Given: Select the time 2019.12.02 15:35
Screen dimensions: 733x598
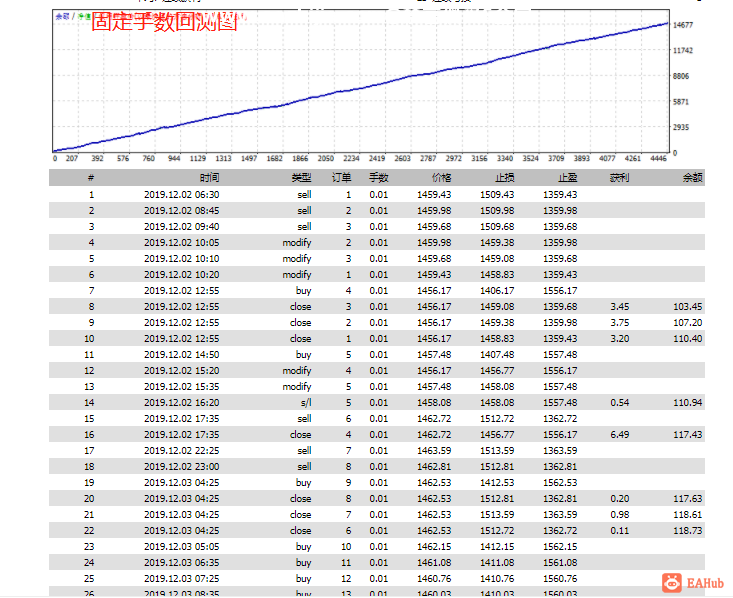Looking at the screenshot, I should [181, 387].
